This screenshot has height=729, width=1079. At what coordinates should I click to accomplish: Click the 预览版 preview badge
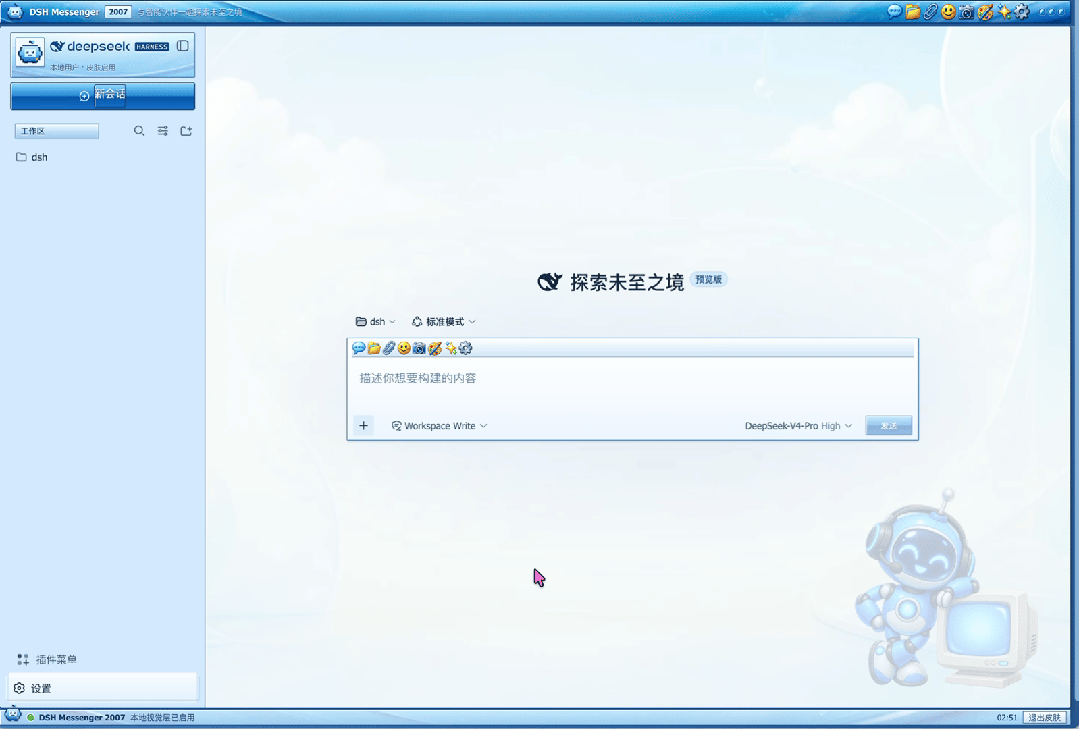coord(708,279)
